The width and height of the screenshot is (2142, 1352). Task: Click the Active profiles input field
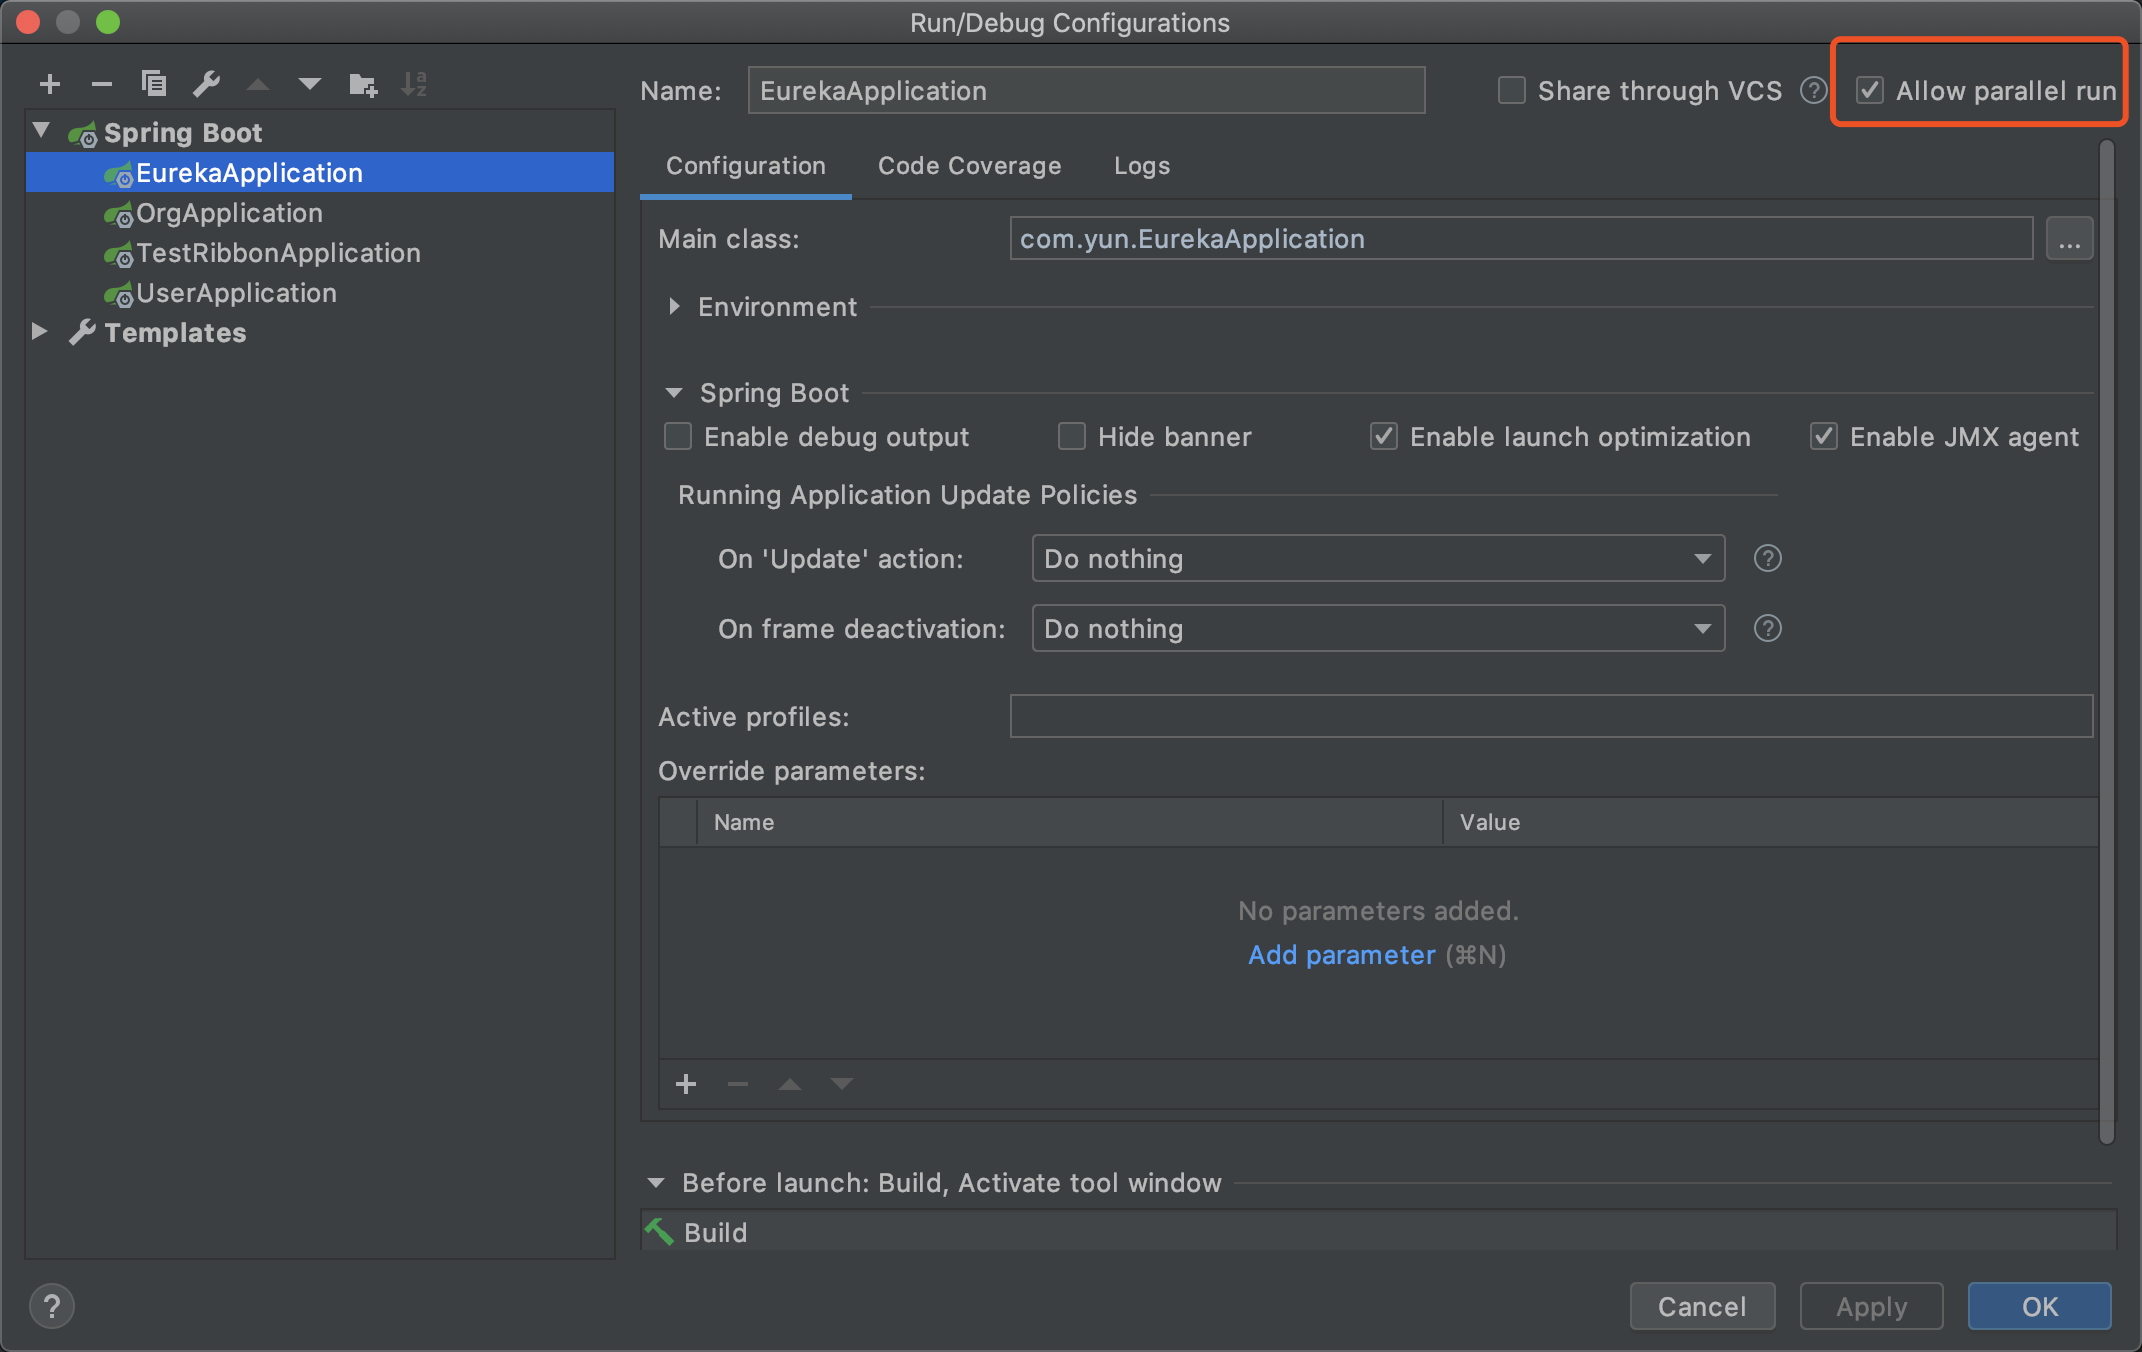point(1550,716)
